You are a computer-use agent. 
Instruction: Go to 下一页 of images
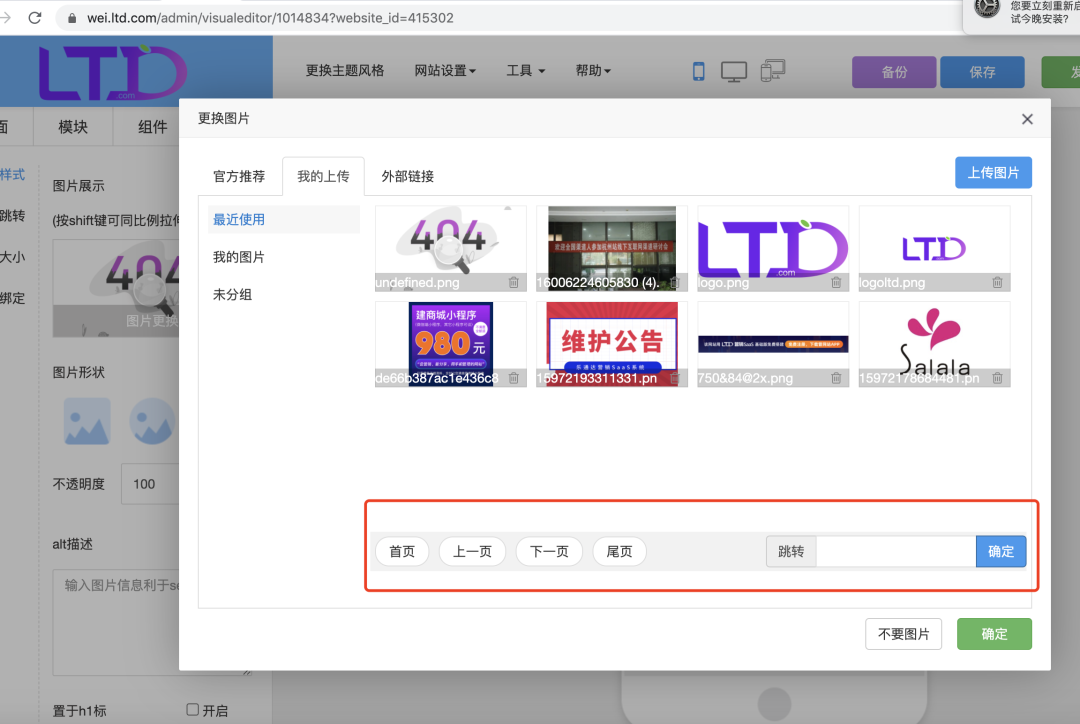point(550,551)
